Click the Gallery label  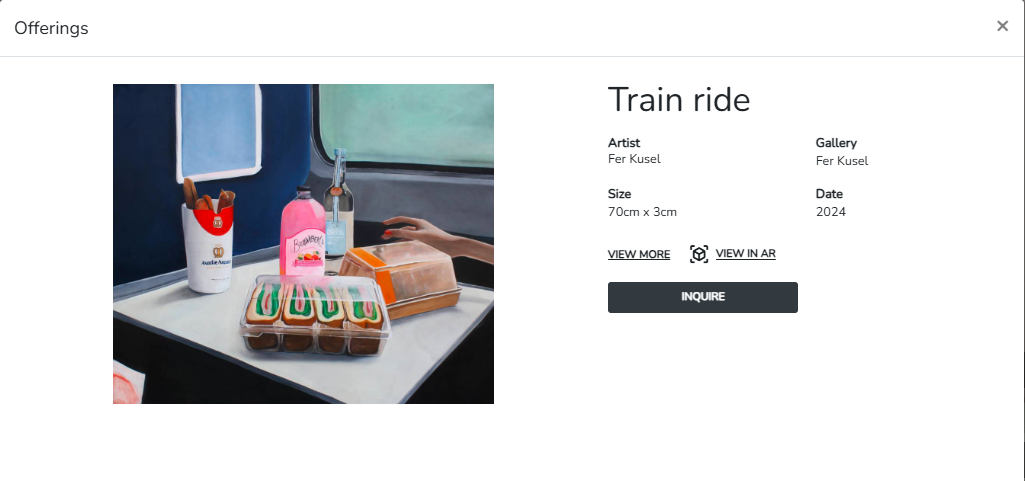coord(836,142)
